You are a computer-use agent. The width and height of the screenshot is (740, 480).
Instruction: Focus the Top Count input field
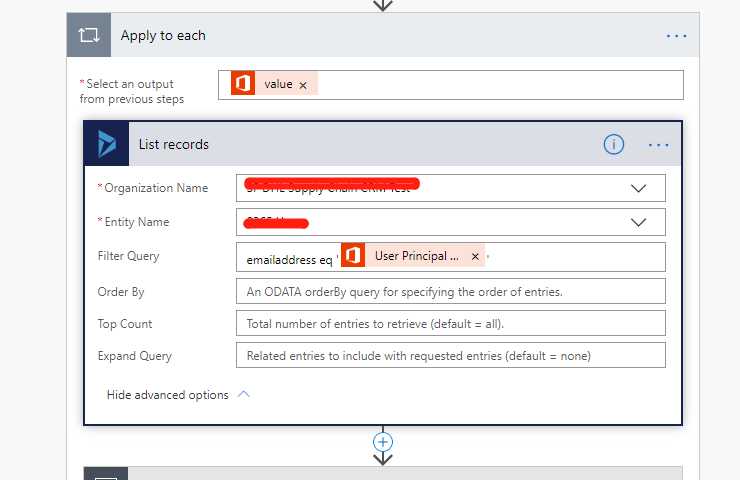point(450,323)
